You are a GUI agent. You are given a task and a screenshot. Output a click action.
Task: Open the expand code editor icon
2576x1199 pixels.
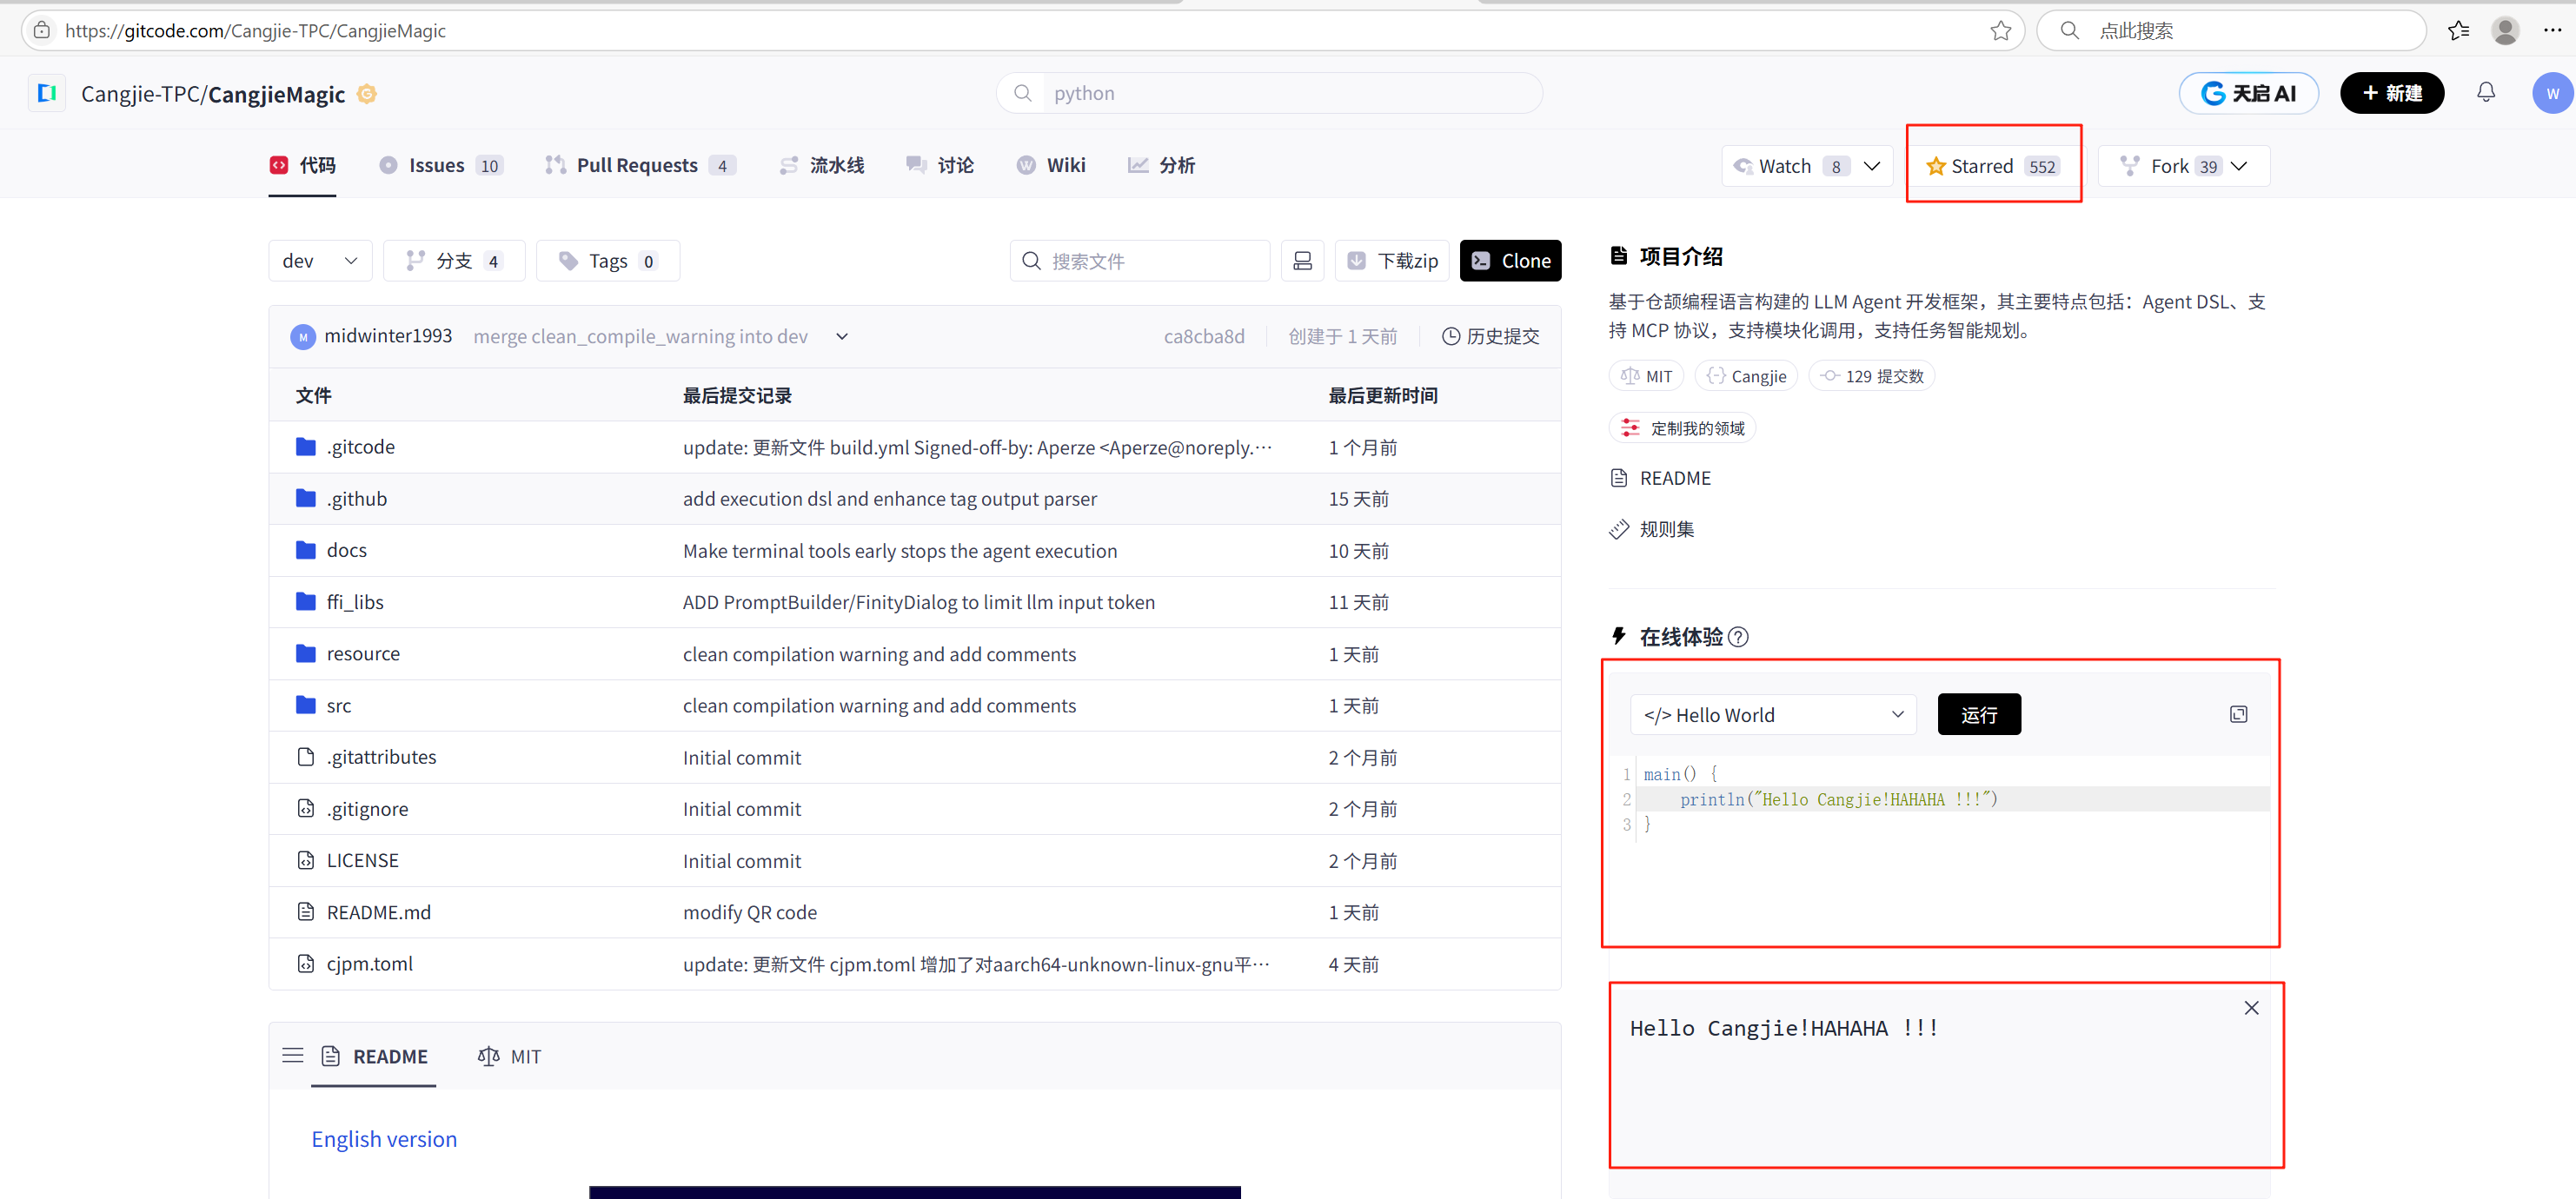(x=2238, y=714)
